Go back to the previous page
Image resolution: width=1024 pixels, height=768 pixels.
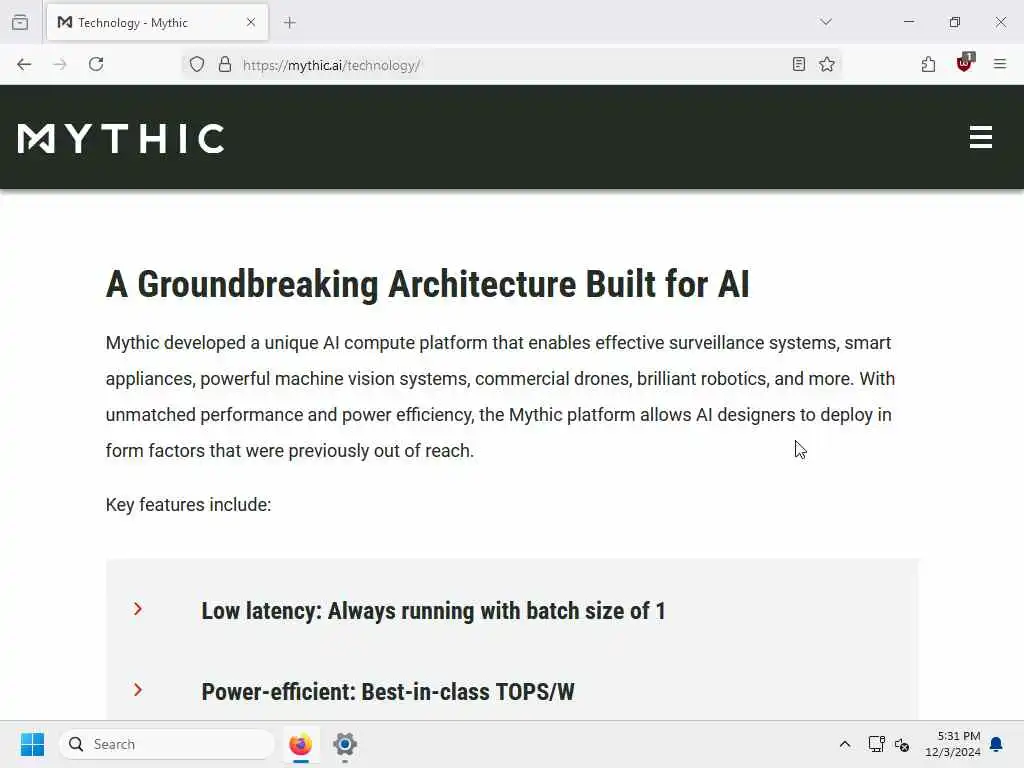[x=24, y=64]
